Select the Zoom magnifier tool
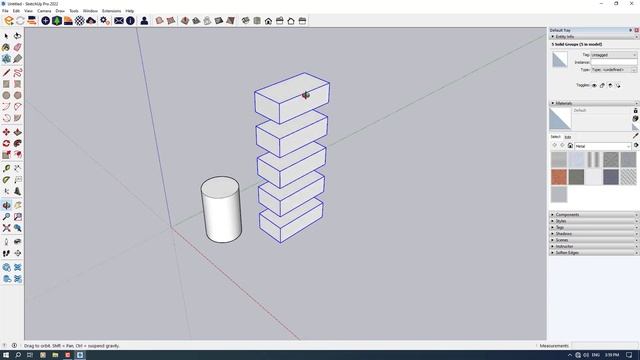The height and width of the screenshot is (360, 640). (x=6, y=217)
